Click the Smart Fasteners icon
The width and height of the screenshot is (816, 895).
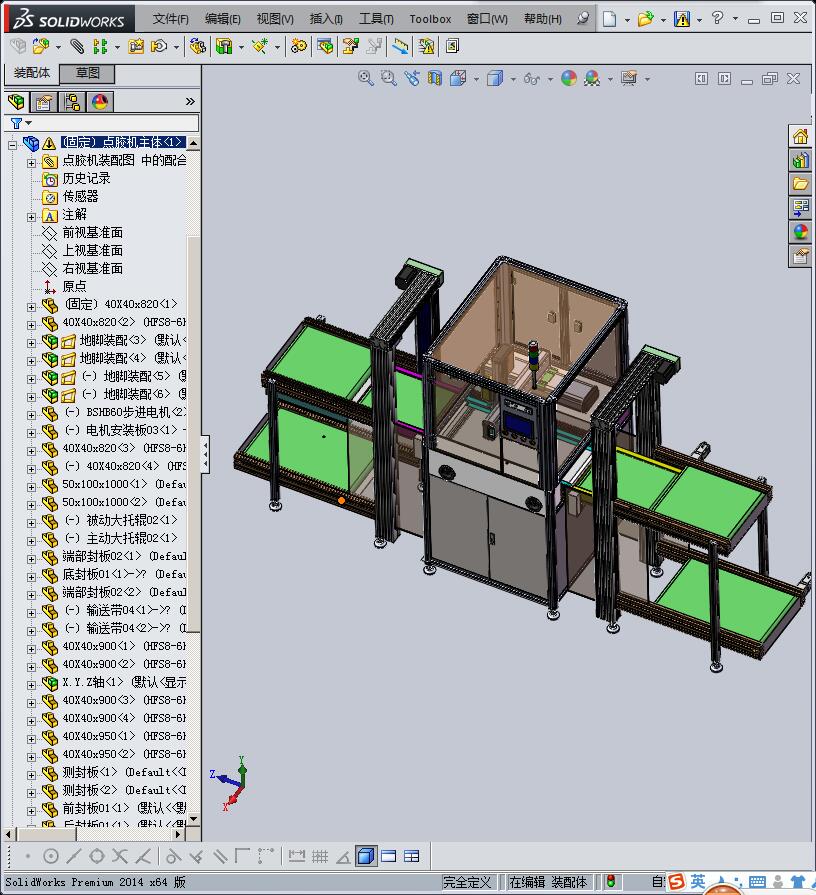click(136, 46)
